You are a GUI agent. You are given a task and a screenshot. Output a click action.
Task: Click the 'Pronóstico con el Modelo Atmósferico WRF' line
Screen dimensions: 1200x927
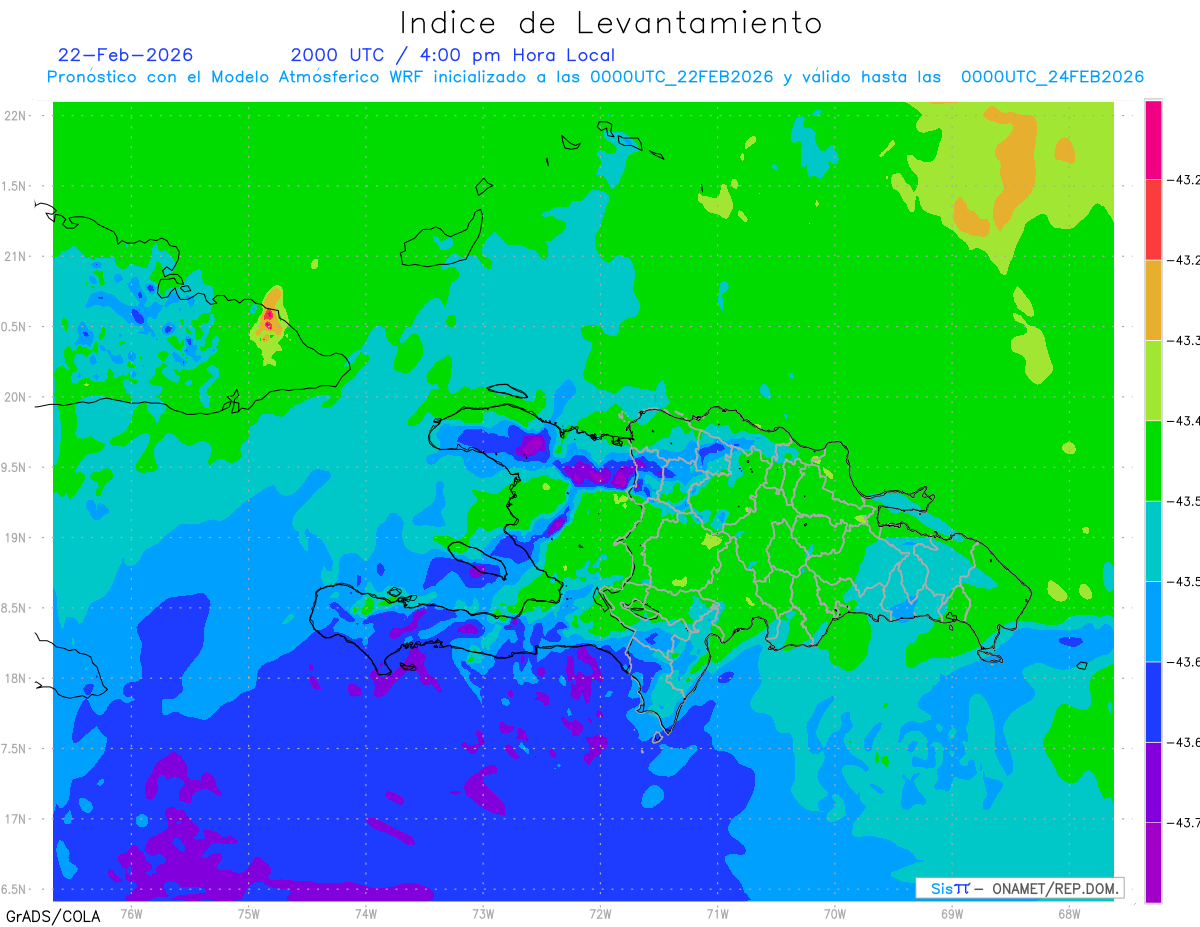coord(595,77)
